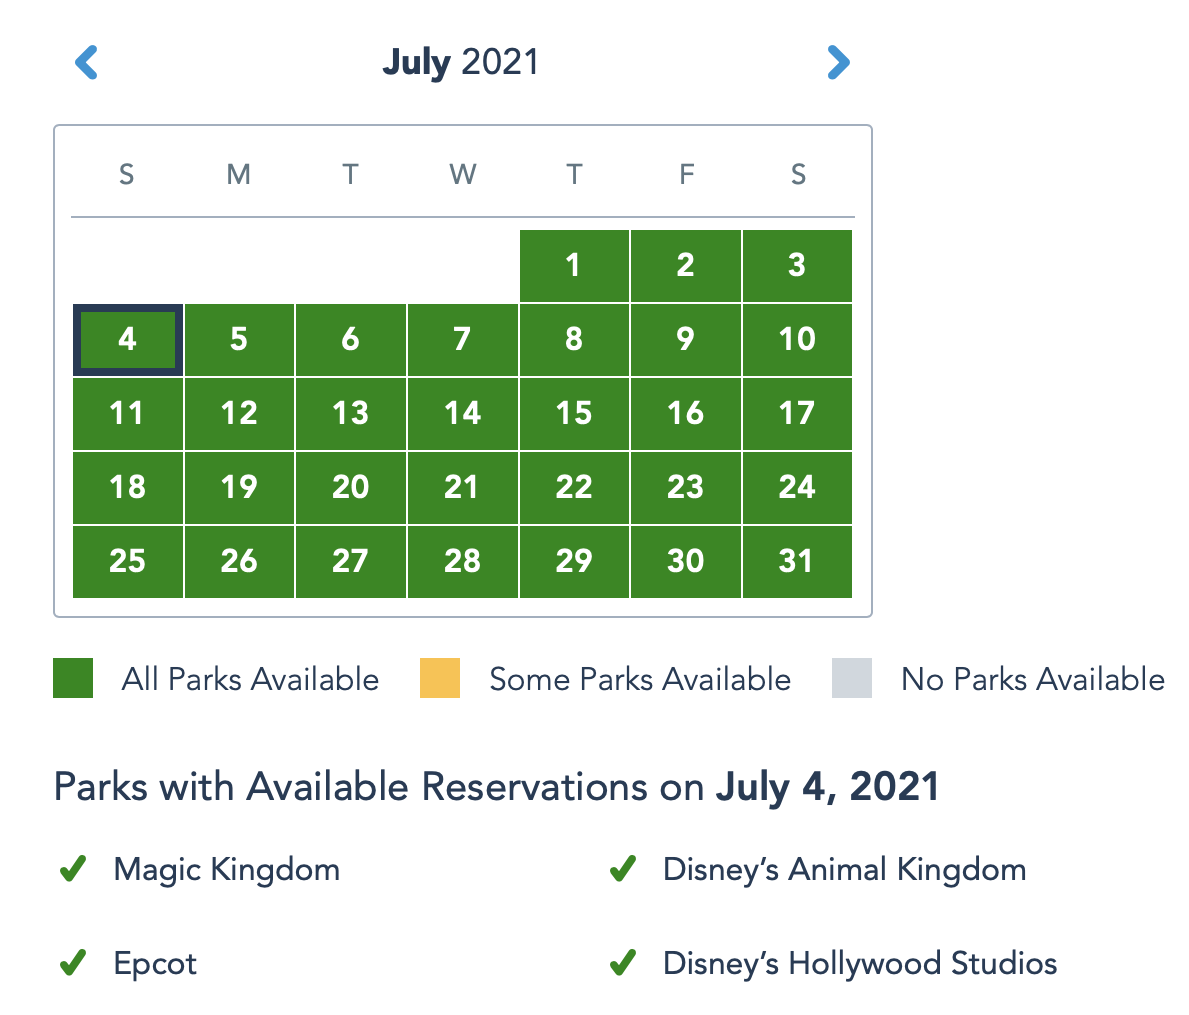This screenshot has width=1189, height=1015.
Task: Click the yellow Some Parks Available swatch
Action: [x=440, y=678]
